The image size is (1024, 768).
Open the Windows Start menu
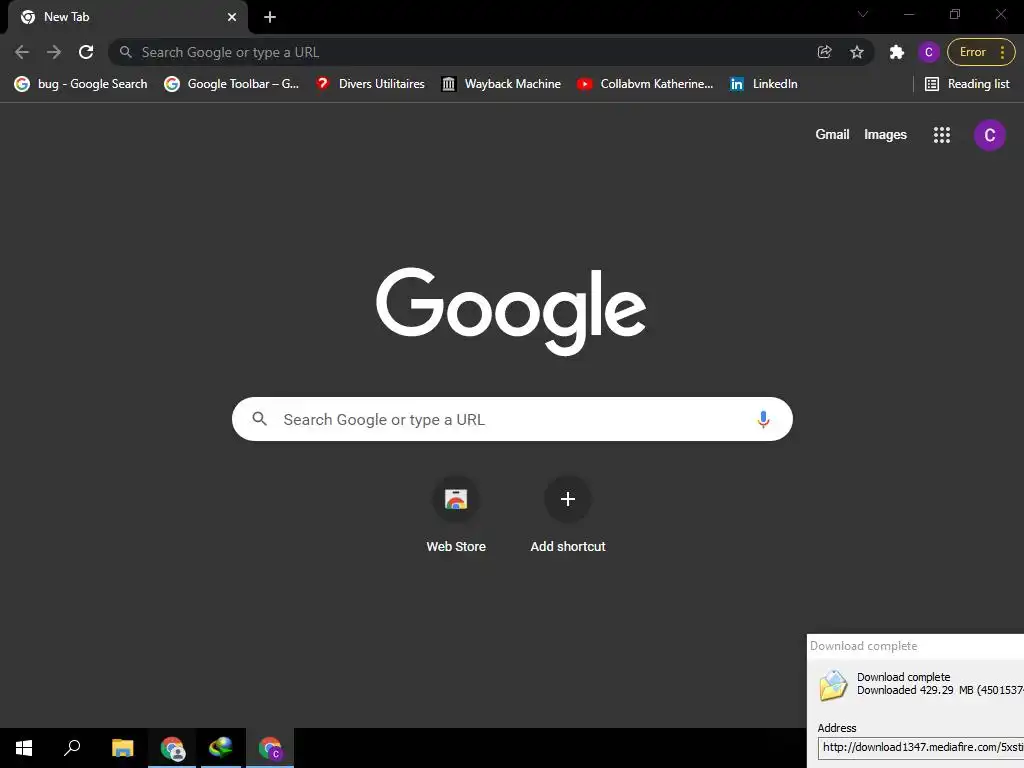pos(24,748)
